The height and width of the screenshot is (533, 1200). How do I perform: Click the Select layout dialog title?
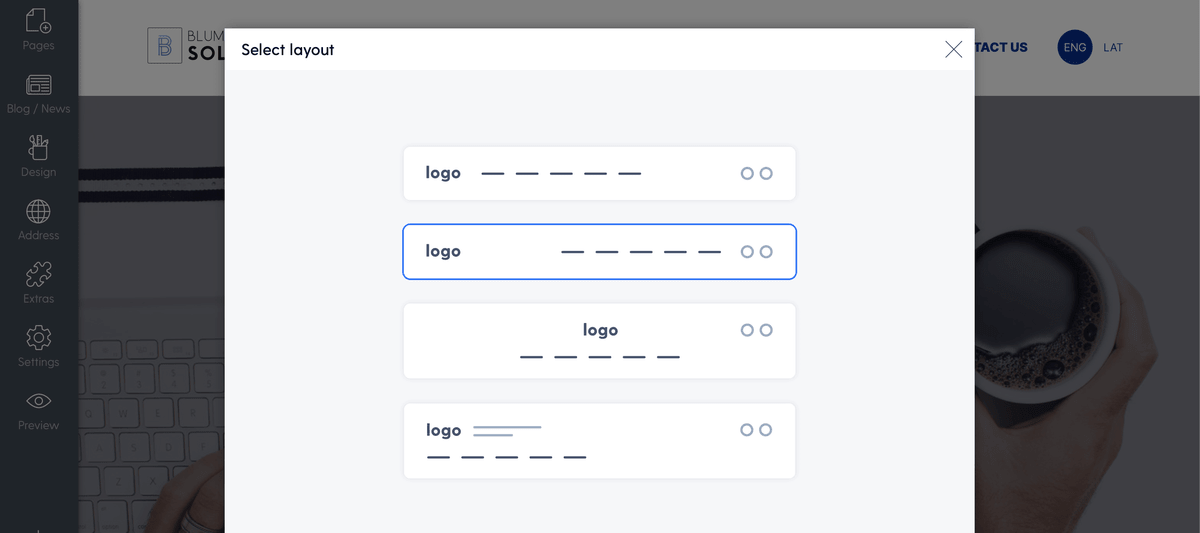tap(288, 49)
